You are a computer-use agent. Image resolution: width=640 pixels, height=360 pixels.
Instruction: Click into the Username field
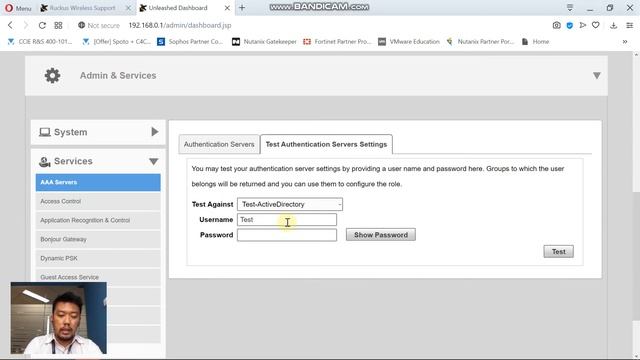tap(287, 220)
